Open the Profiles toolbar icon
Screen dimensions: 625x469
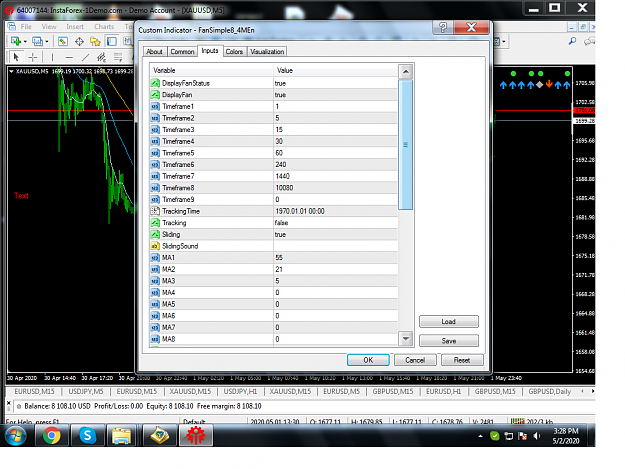click(x=37, y=41)
